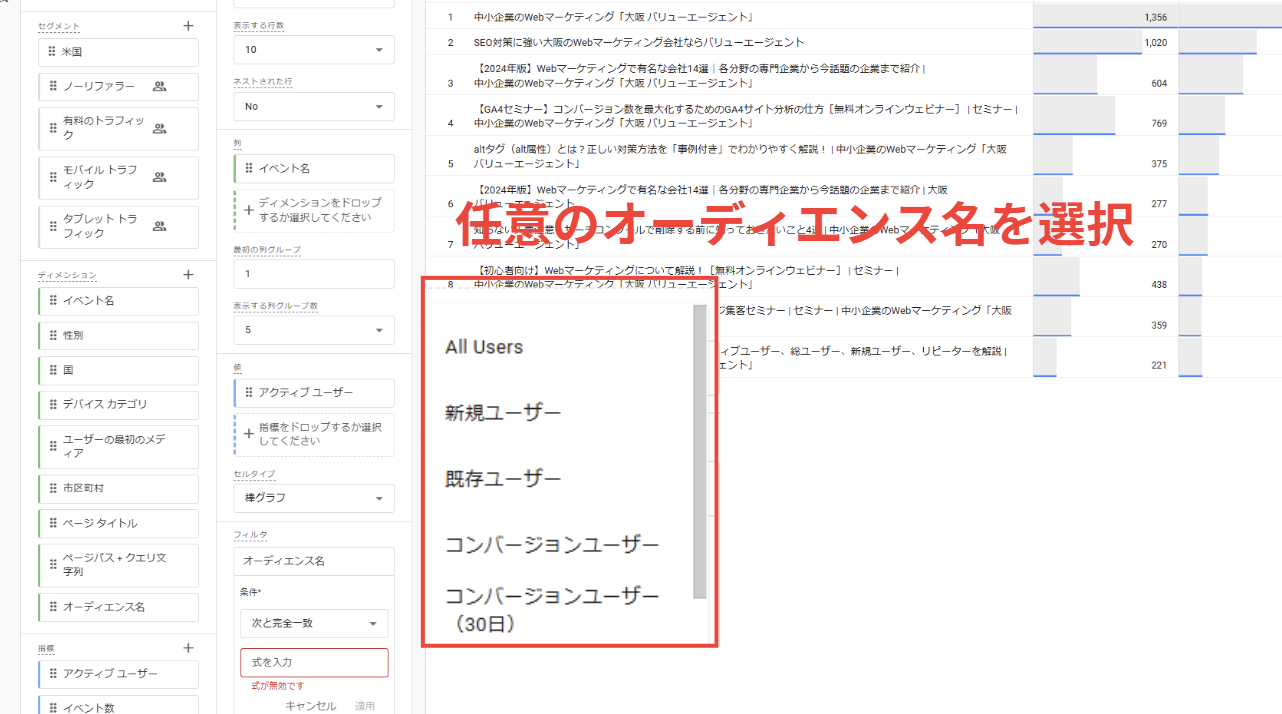The width and height of the screenshot is (1282, 714).
Task: Select All Users from audience list
Action: pyautogui.click(x=484, y=347)
